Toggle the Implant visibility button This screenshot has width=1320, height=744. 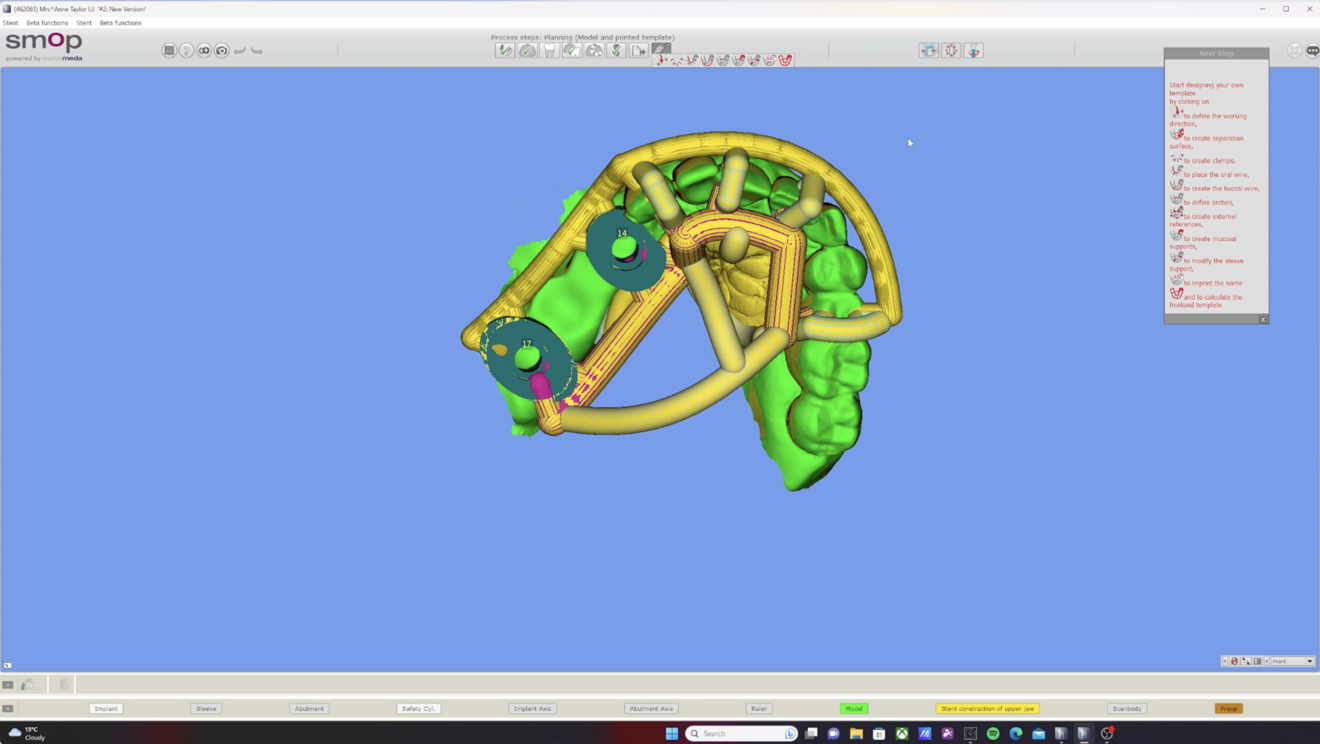pyautogui.click(x=105, y=708)
